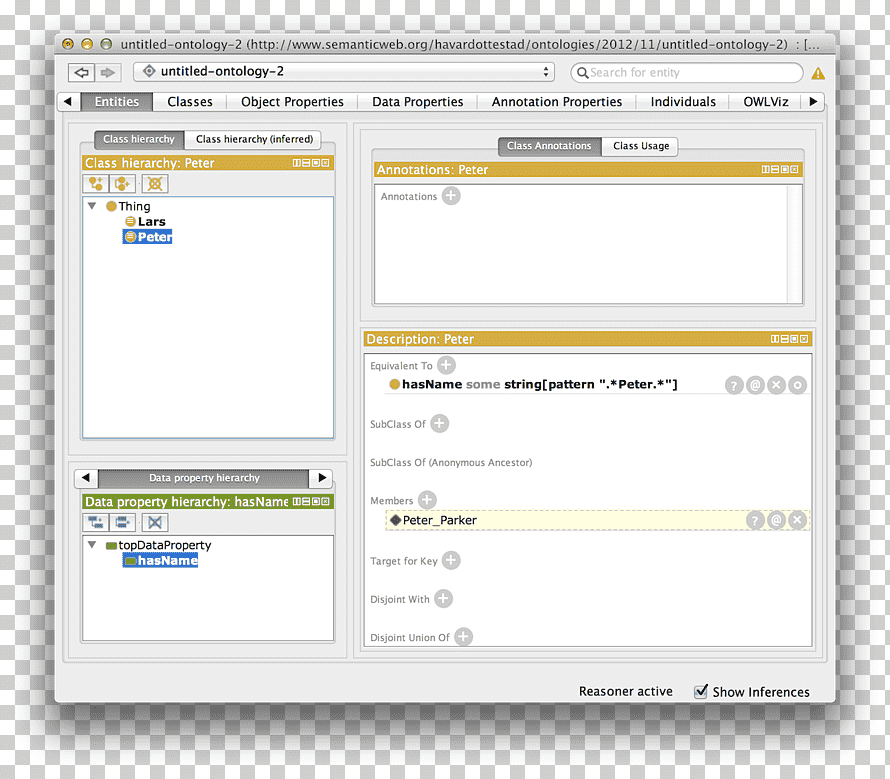Open the Class Usage tab
Viewport: 890px width, 779px height.
coord(641,146)
